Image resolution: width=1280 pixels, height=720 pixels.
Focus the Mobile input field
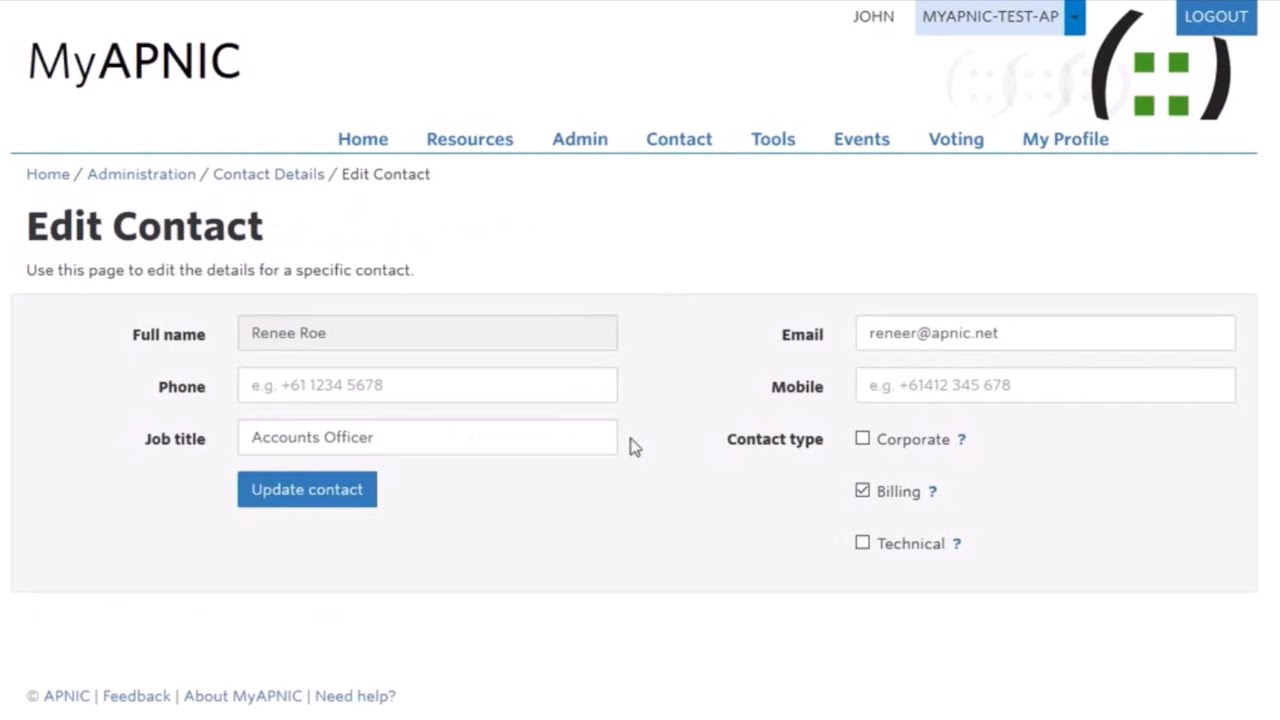(1045, 385)
